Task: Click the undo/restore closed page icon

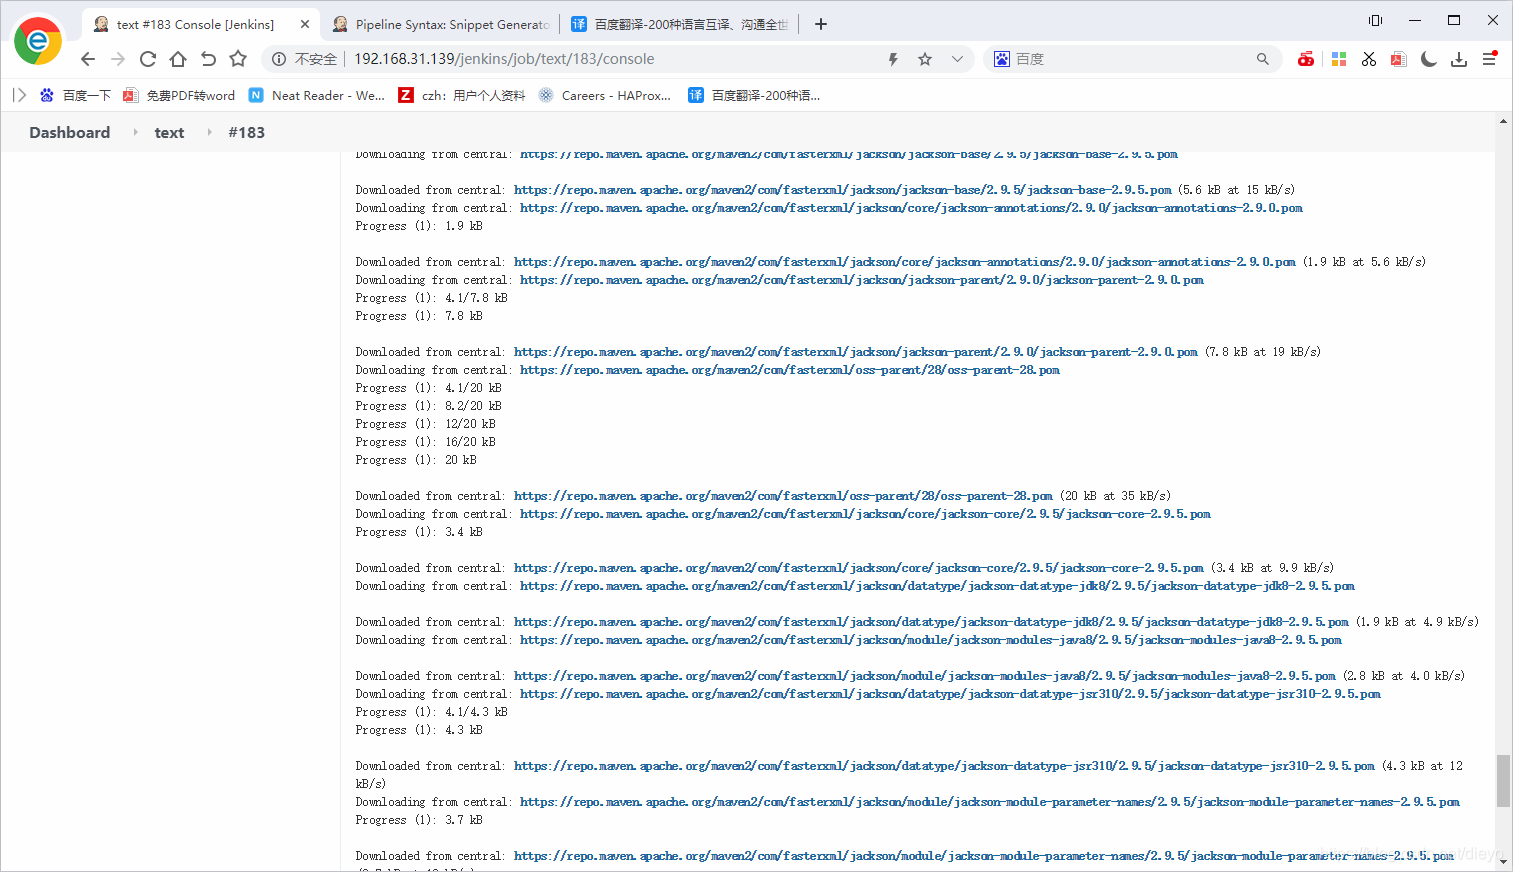Action: point(208,59)
